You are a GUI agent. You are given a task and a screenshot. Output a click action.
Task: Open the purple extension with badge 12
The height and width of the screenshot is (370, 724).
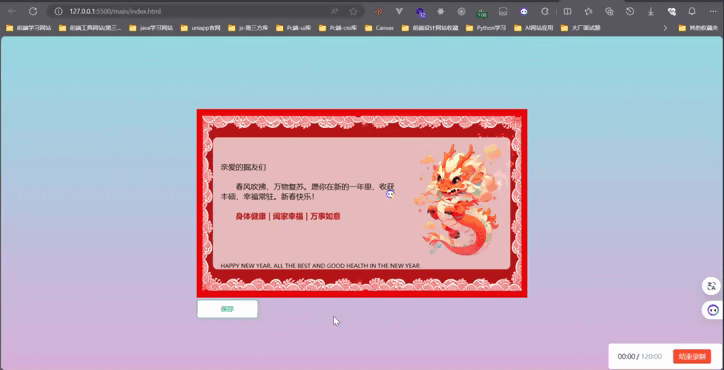pos(420,12)
